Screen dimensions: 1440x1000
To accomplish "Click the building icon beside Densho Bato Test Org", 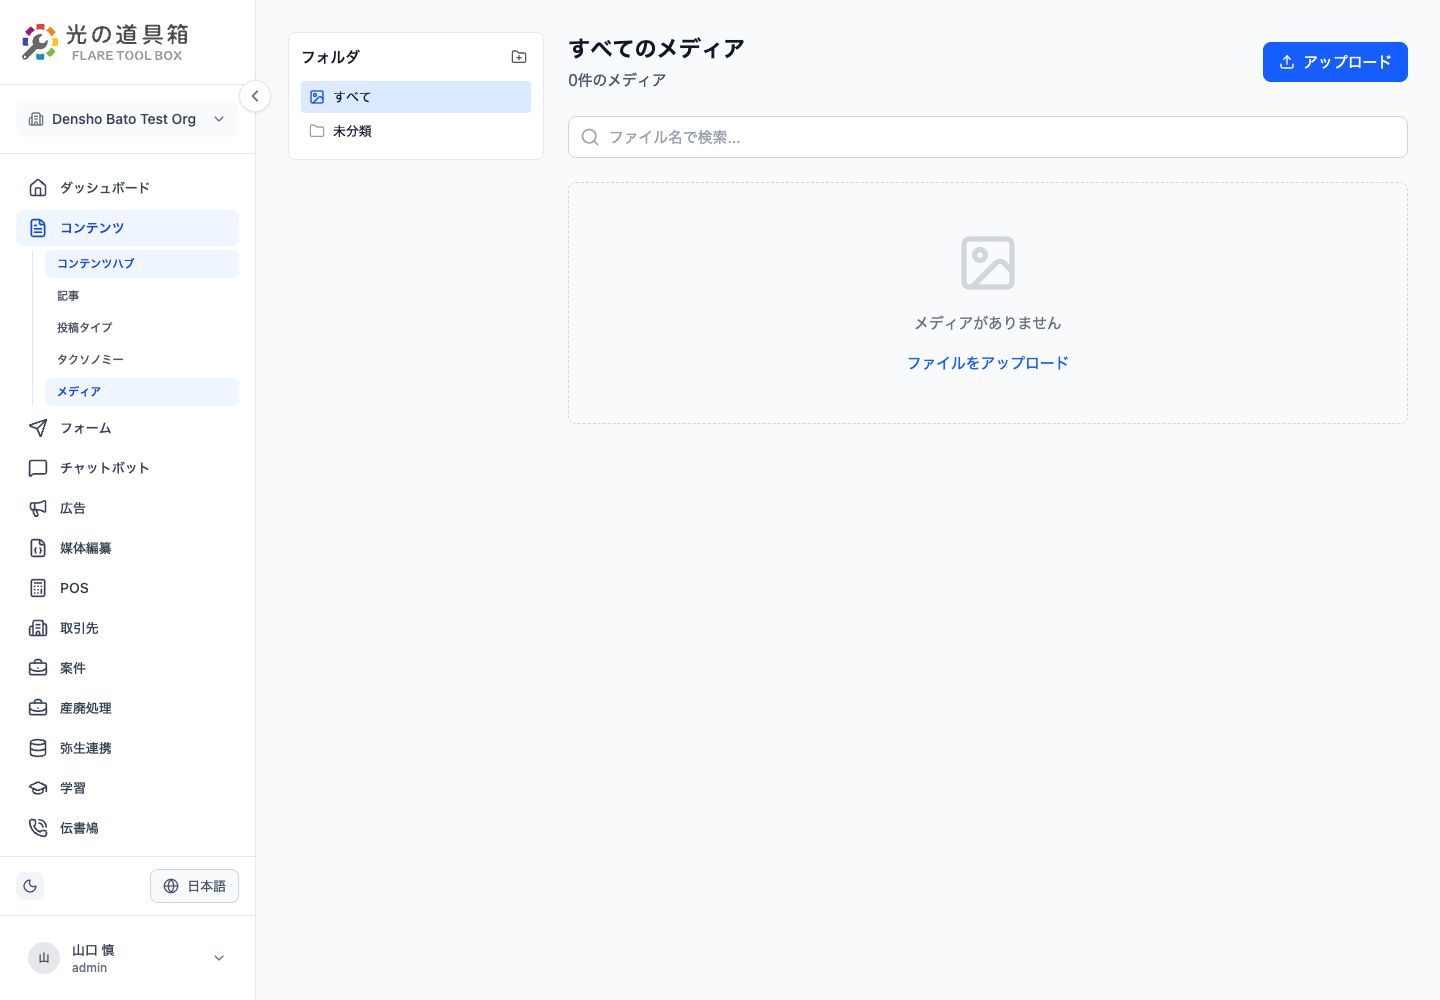I will tap(36, 119).
